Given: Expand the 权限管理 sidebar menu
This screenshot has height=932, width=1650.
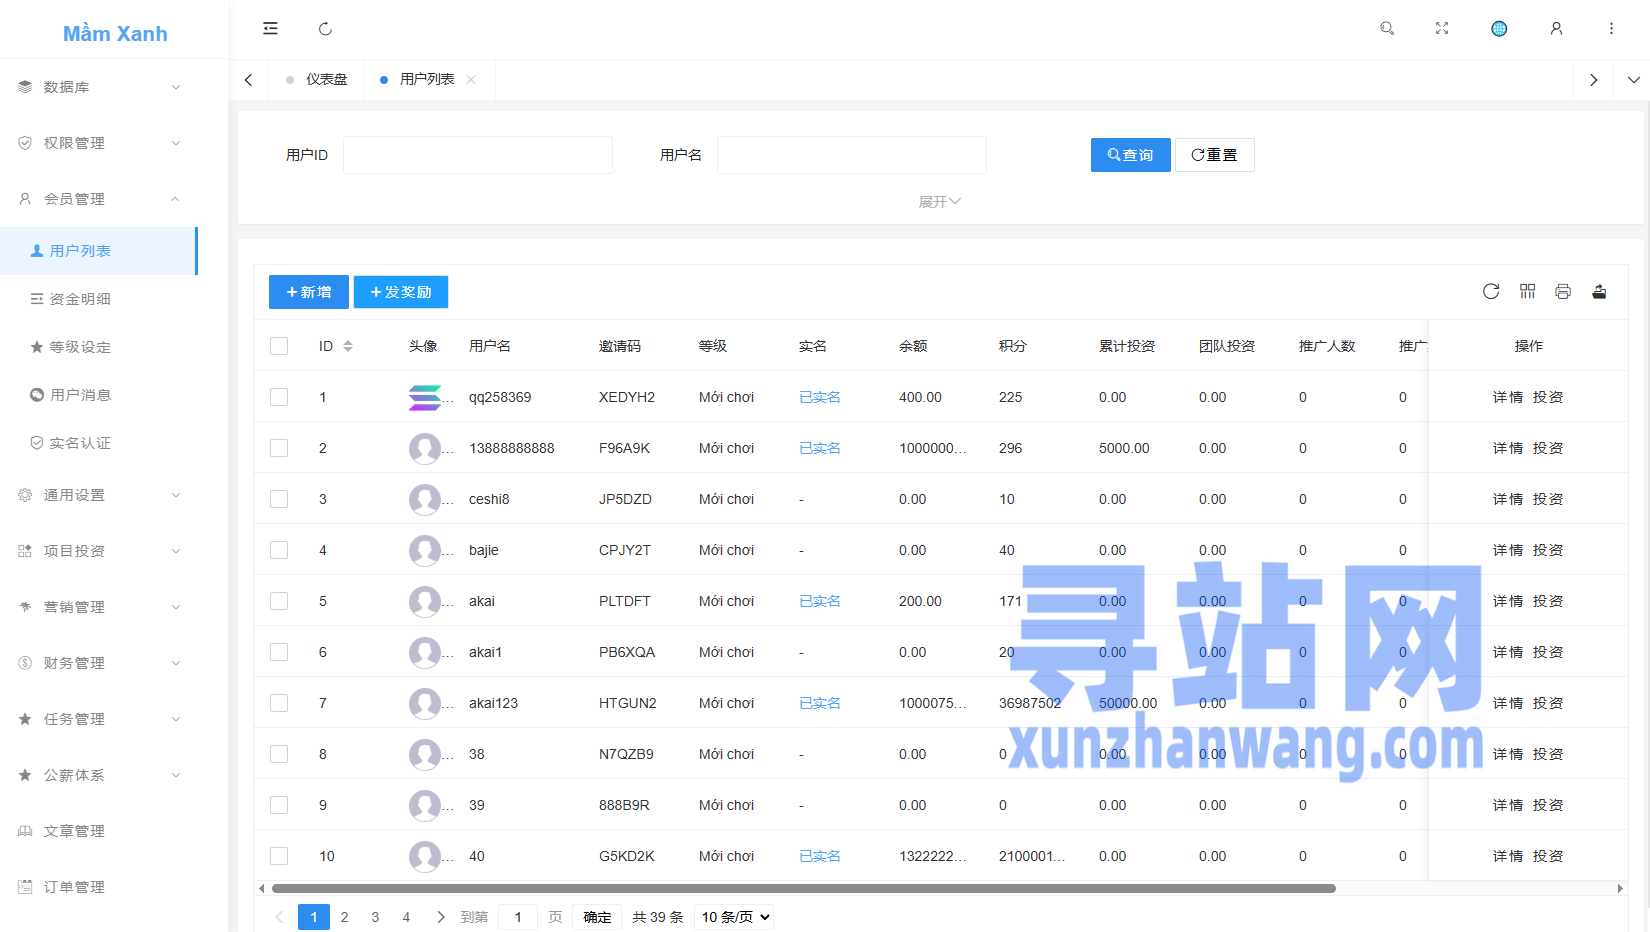Looking at the screenshot, I should point(99,143).
